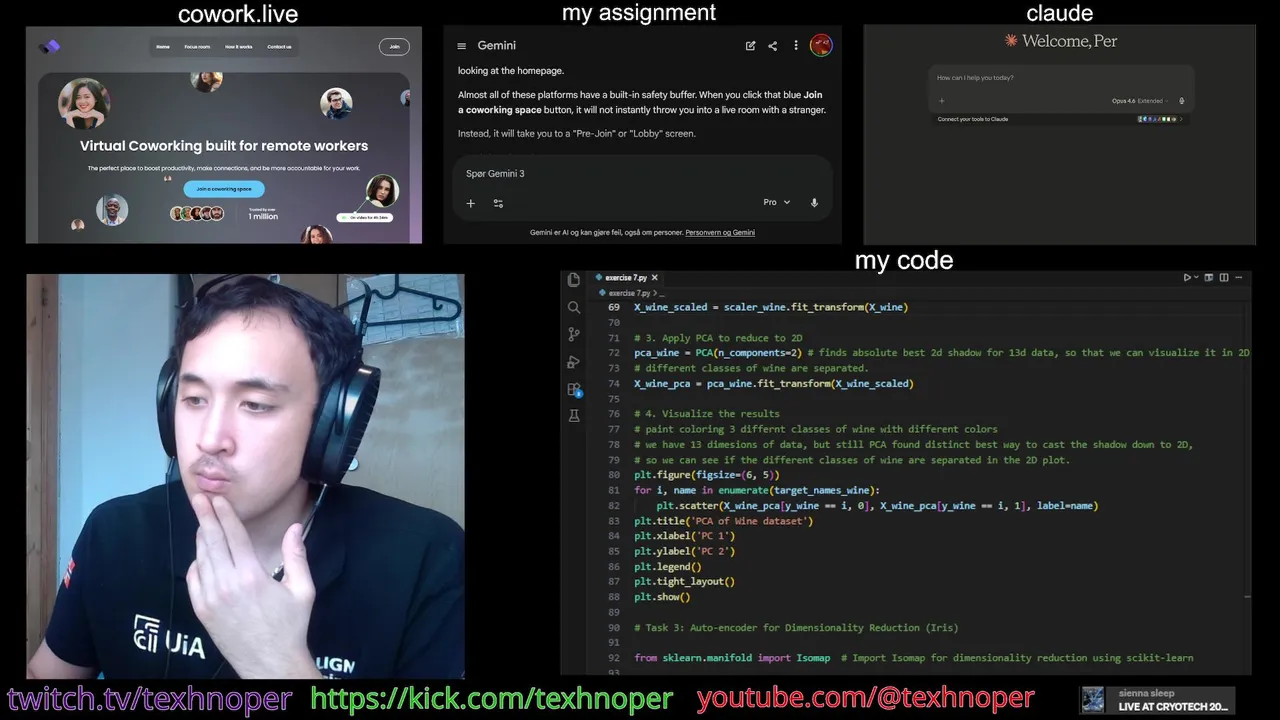Viewport: 1280px width, 720px height.
Task: Click the Gemini title text
Action: tap(497, 46)
